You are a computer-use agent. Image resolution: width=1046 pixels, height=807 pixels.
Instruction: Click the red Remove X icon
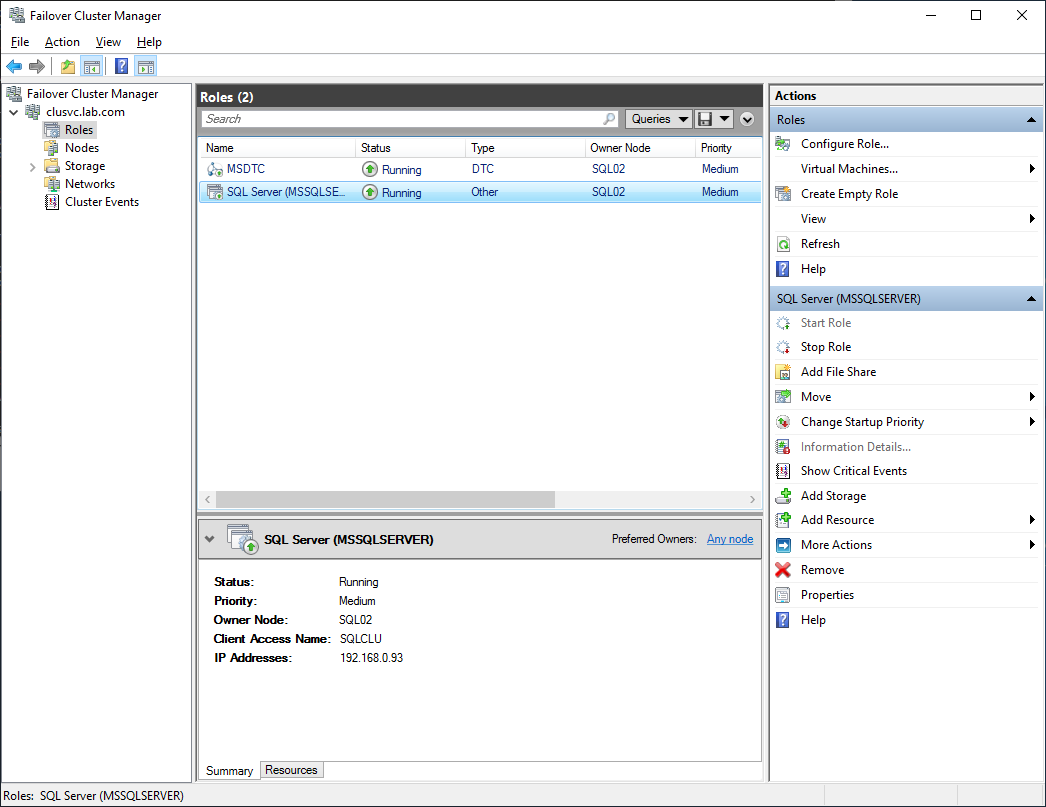783,570
